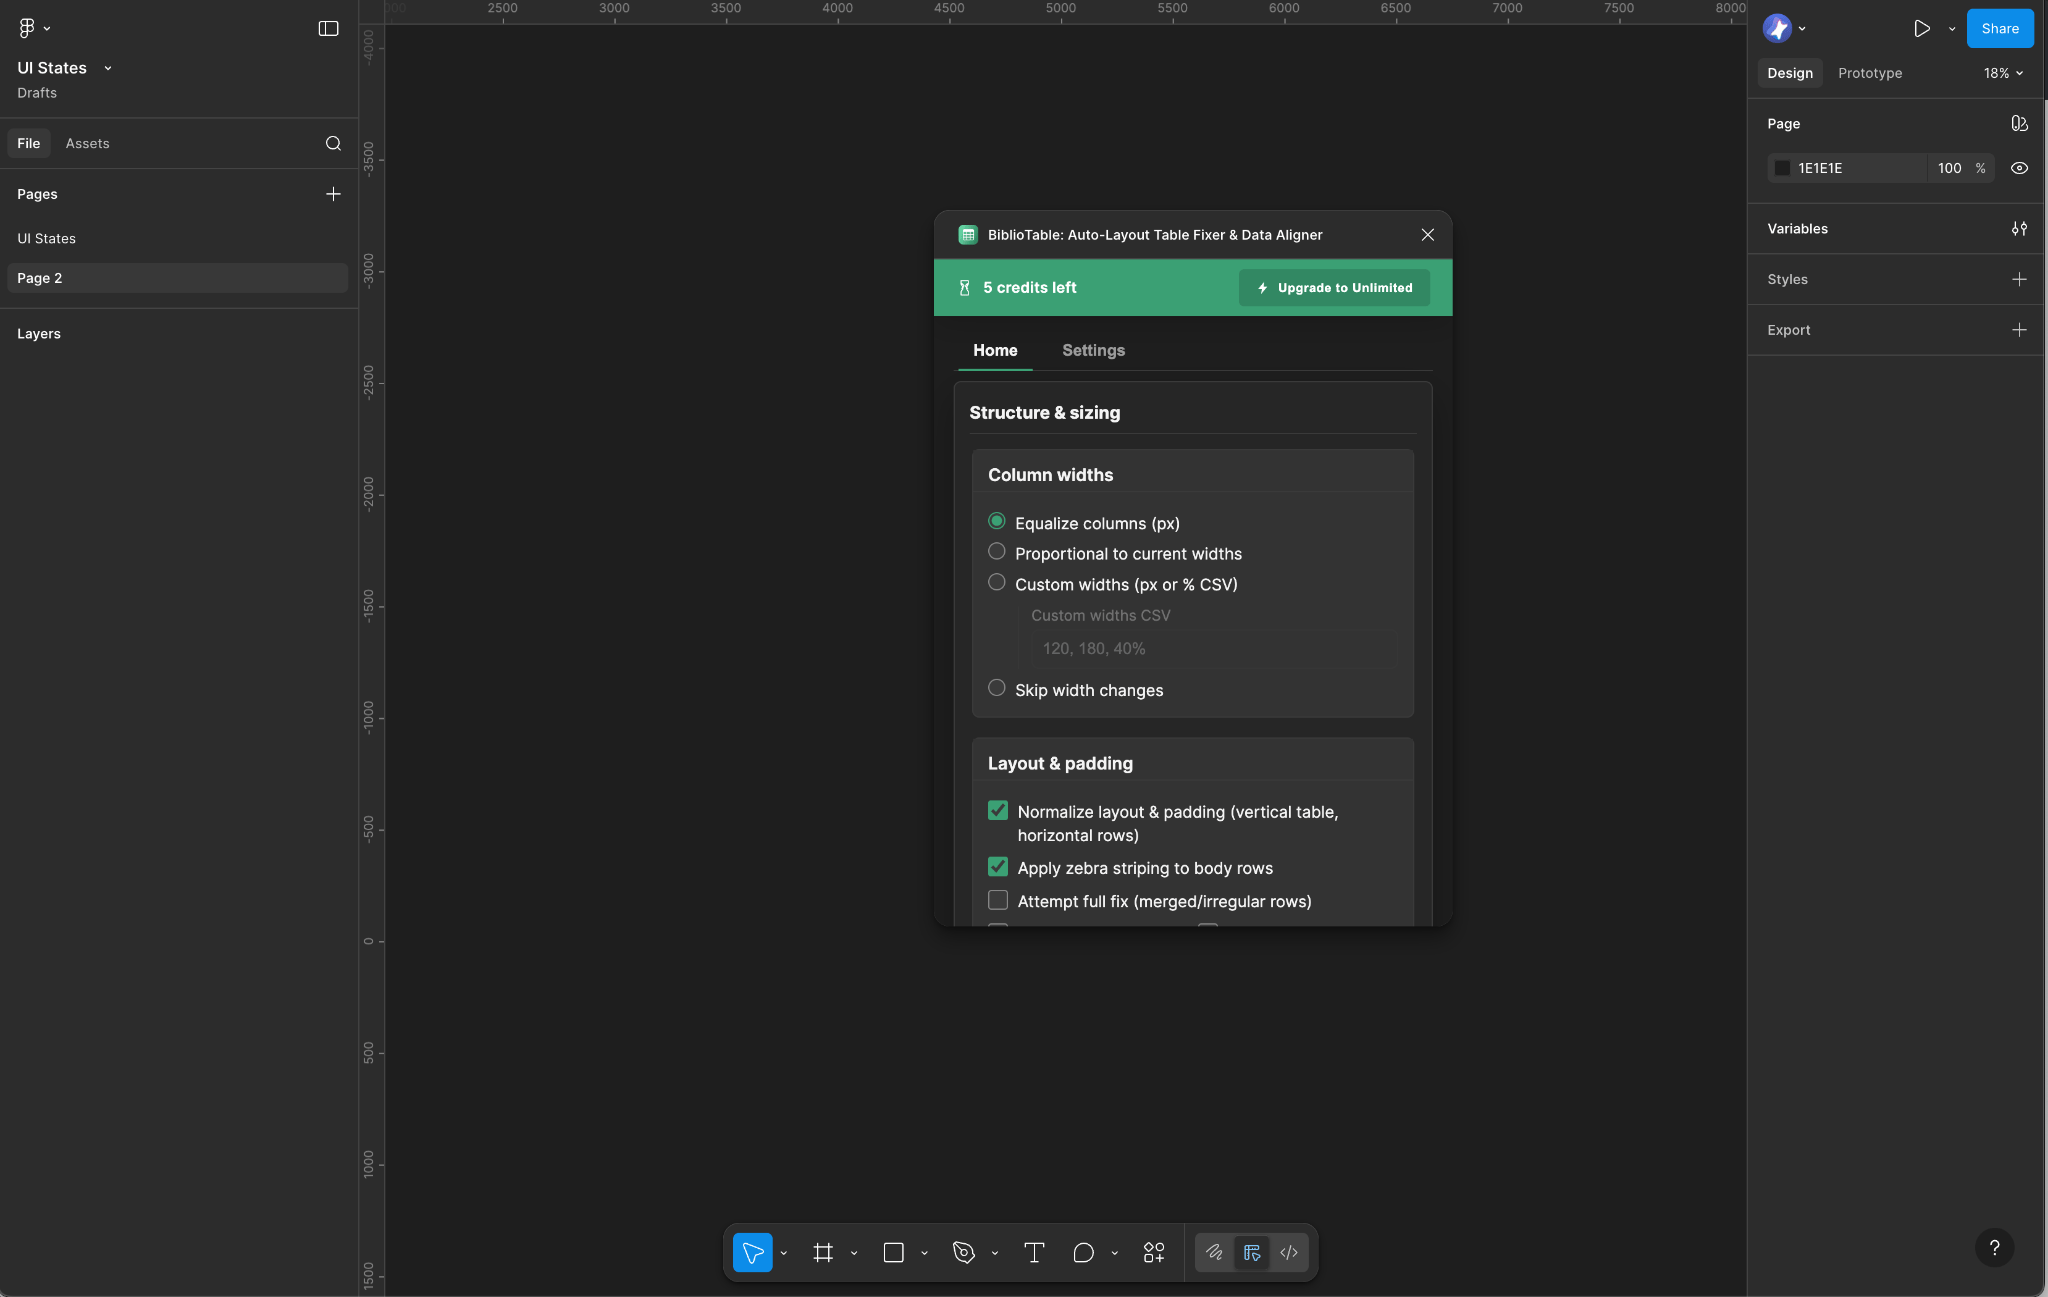Click the Upgrade to Unlimited button

click(x=1333, y=288)
